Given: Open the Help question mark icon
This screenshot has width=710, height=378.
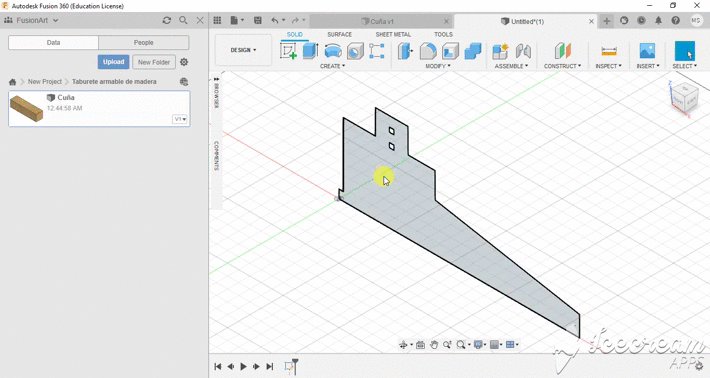Looking at the screenshot, I should pyautogui.click(x=676, y=20).
